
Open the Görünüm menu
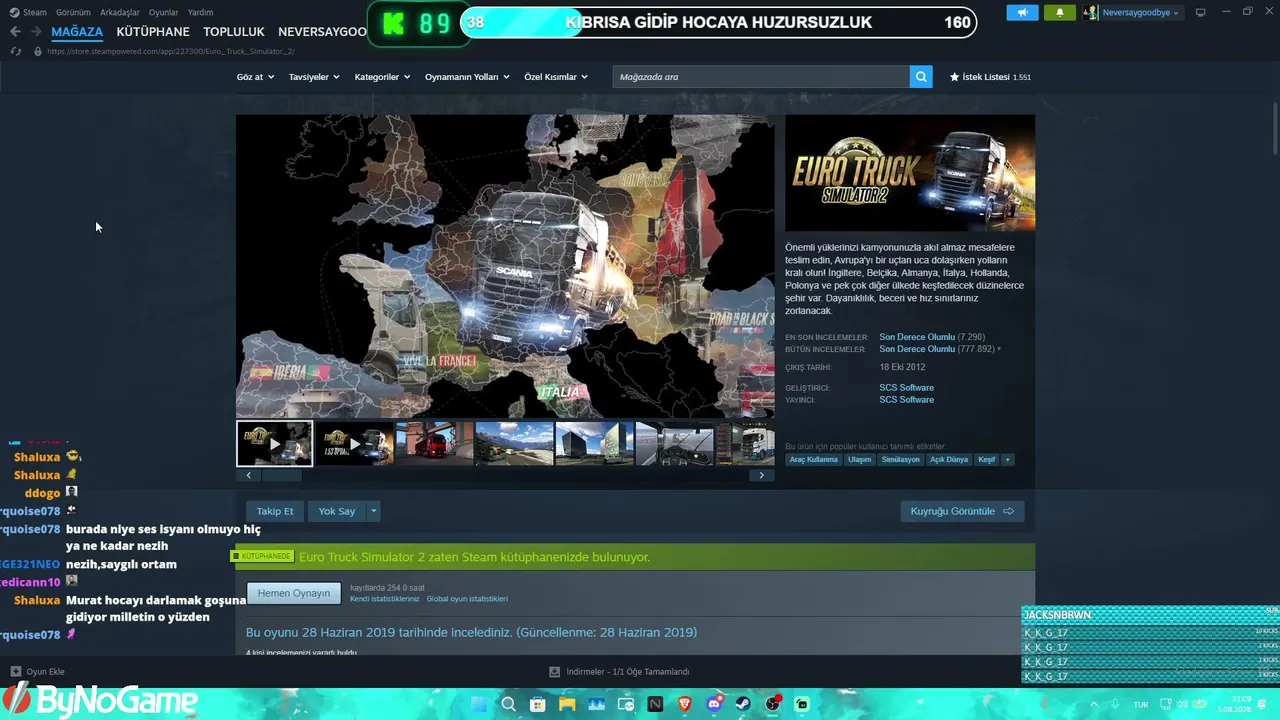point(73,13)
